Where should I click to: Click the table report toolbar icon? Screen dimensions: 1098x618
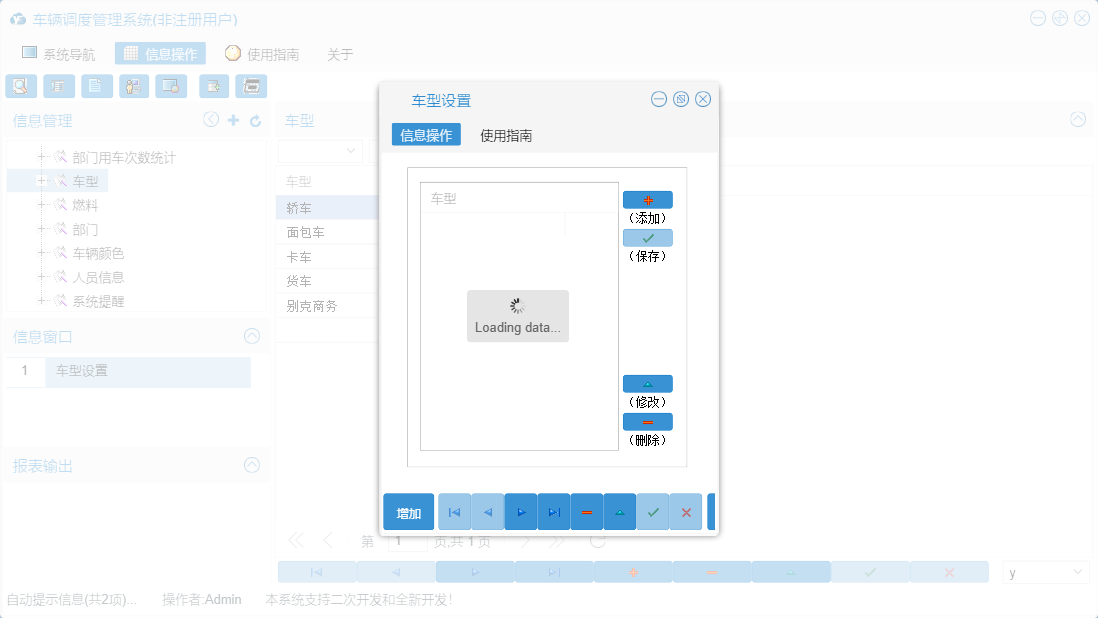[x=59, y=86]
